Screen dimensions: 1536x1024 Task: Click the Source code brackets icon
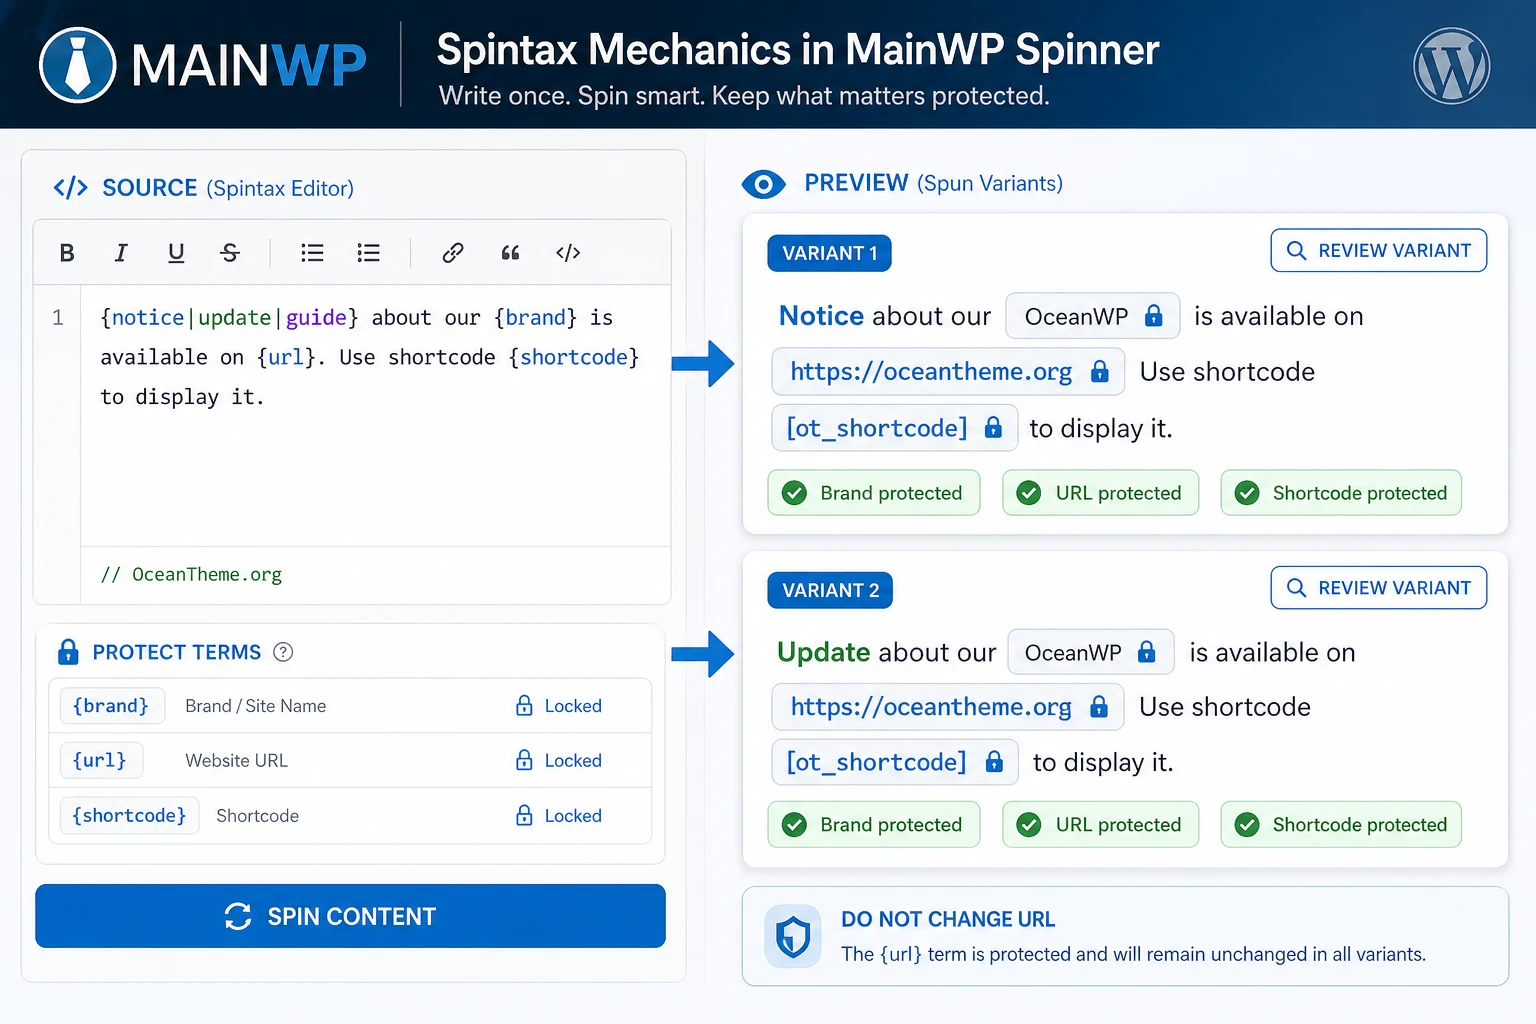click(x=70, y=188)
